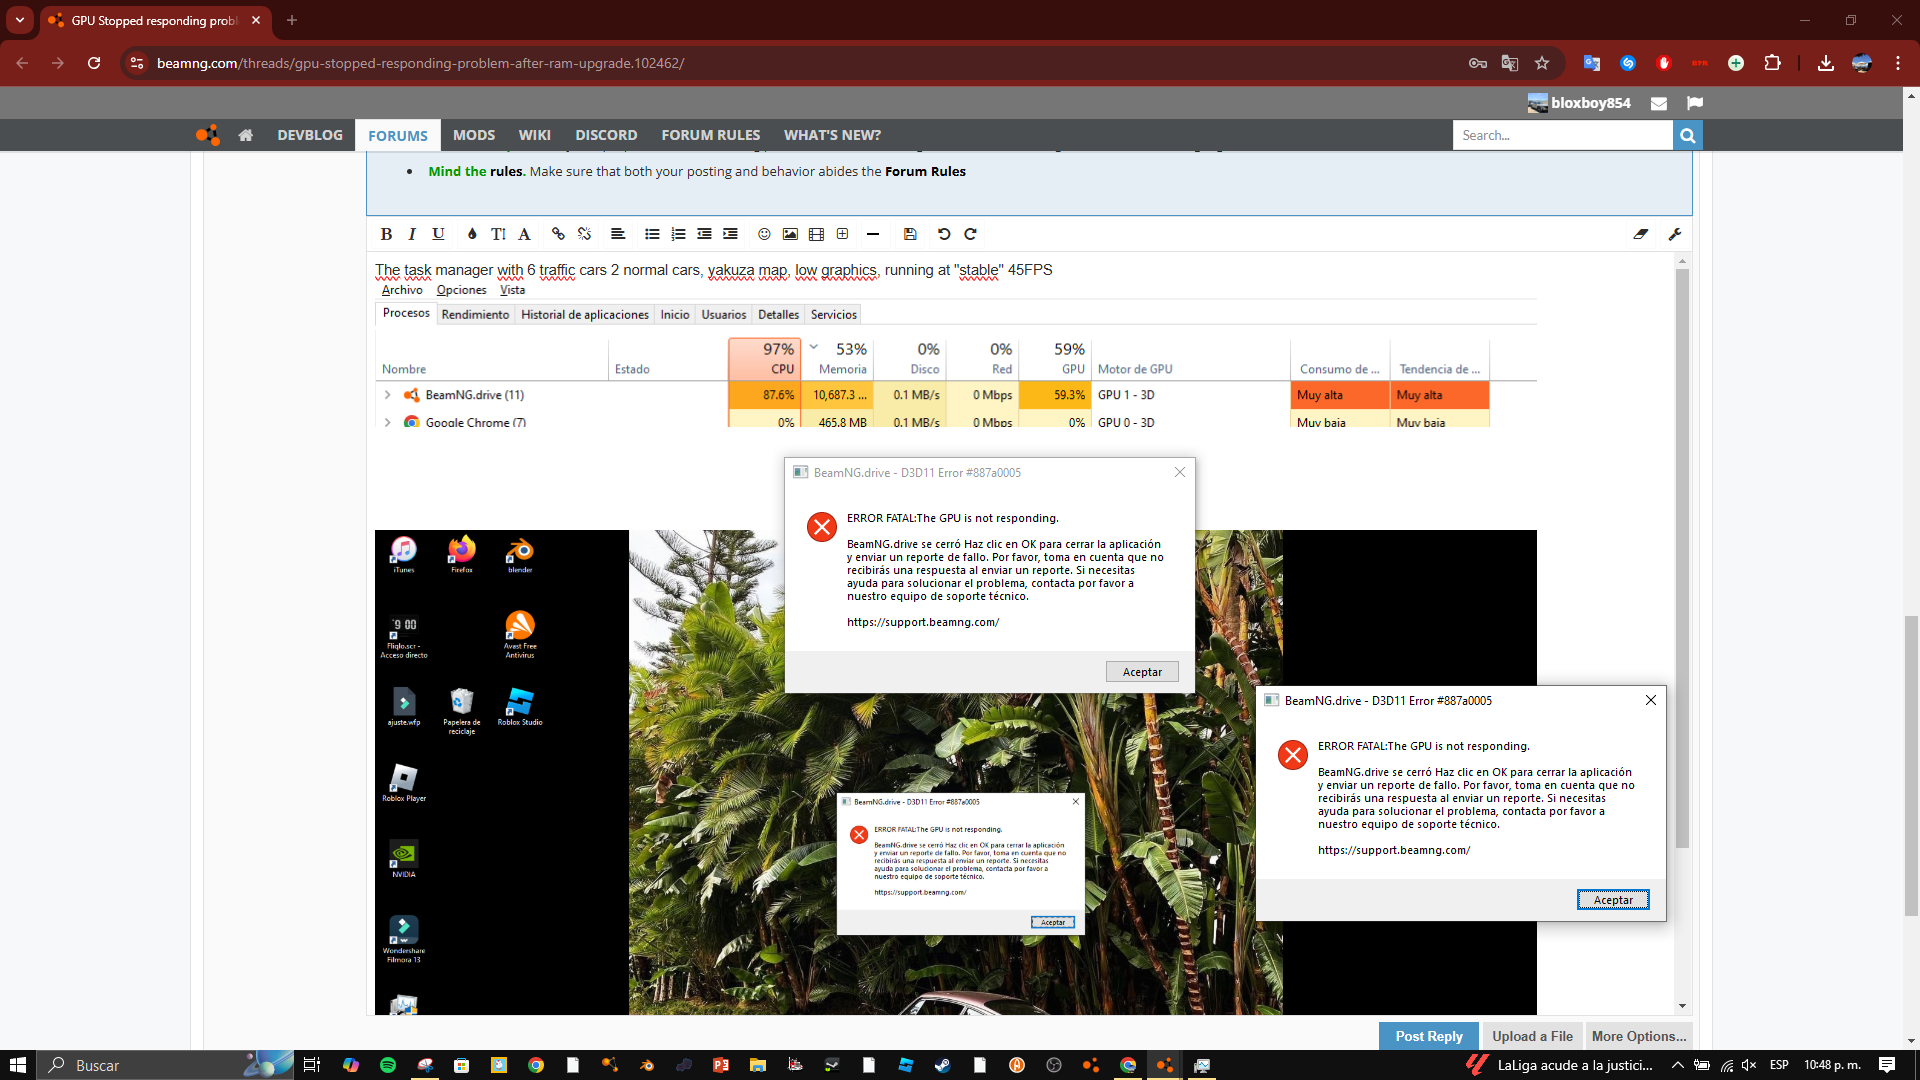Open the inbox envelope icon
The image size is (1920, 1080).
[1659, 103]
